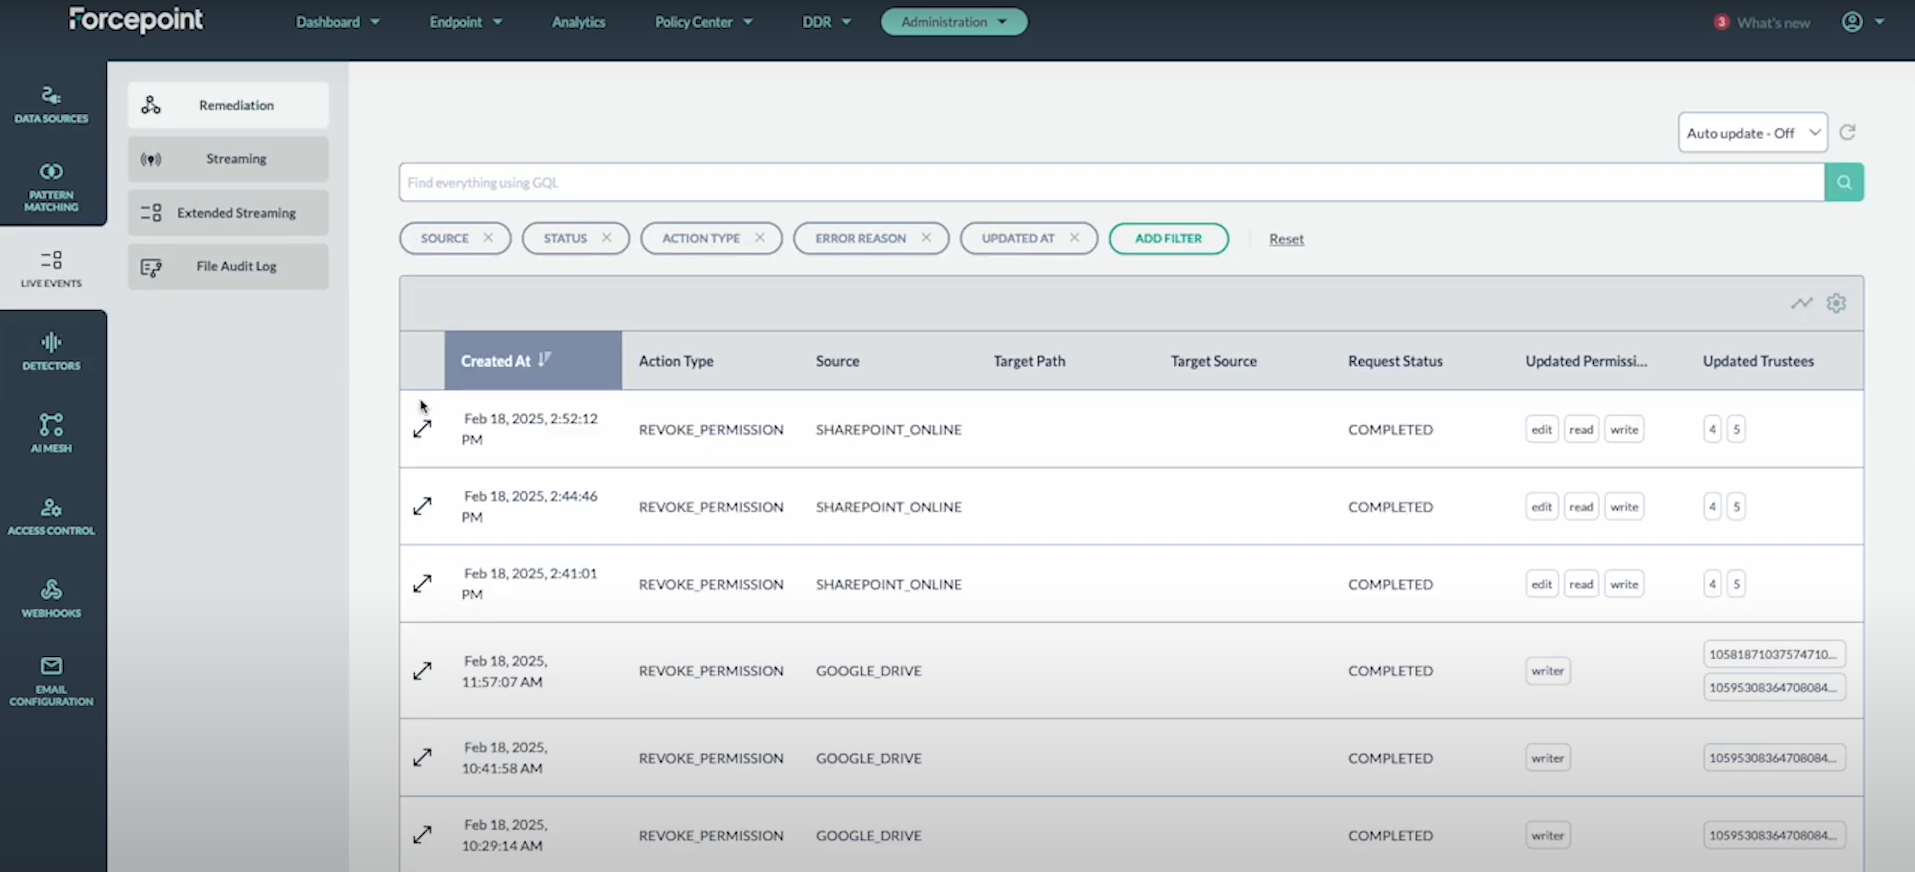The image size is (1915, 872).
Task: Click the table settings gear icon
Action: tap(1836, 303)
